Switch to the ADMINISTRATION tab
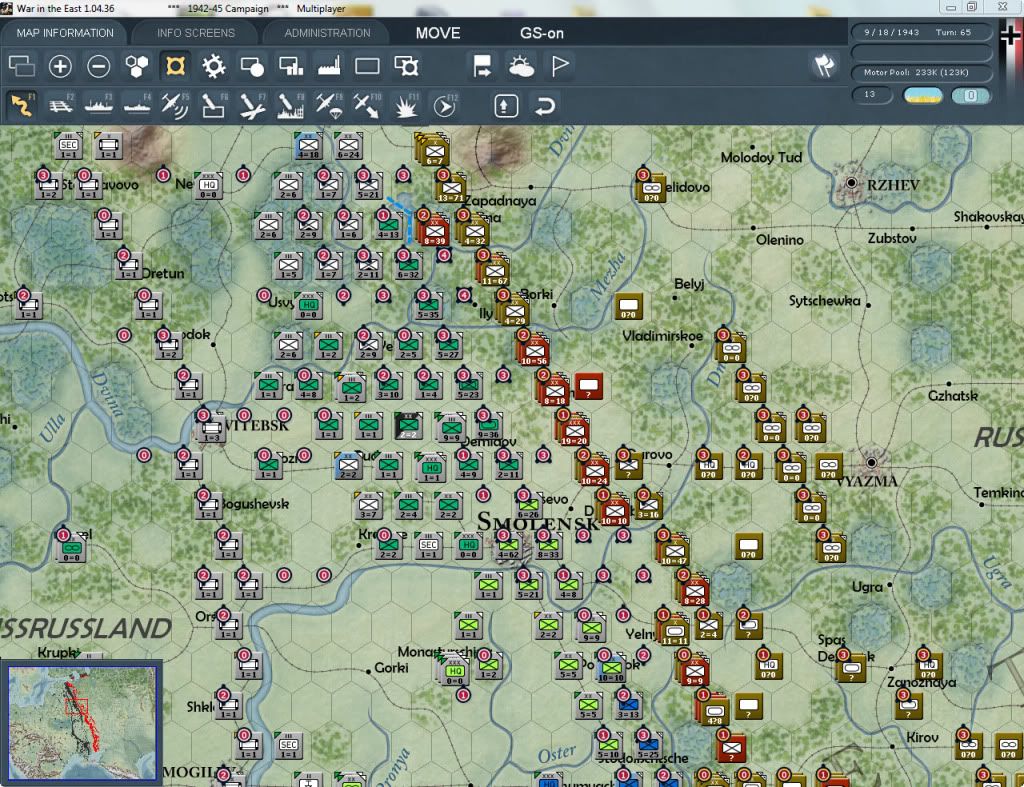The image size is (1024, 787). 327,33
